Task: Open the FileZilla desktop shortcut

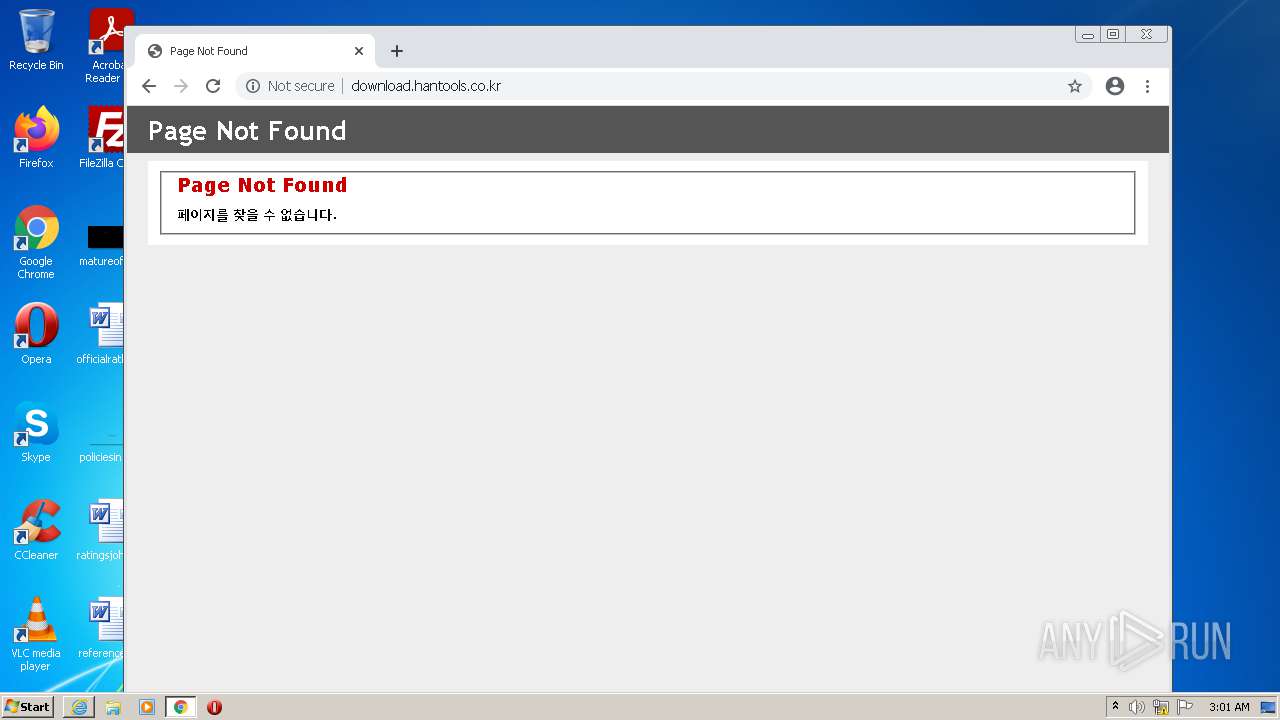Action: coord(104,137)
